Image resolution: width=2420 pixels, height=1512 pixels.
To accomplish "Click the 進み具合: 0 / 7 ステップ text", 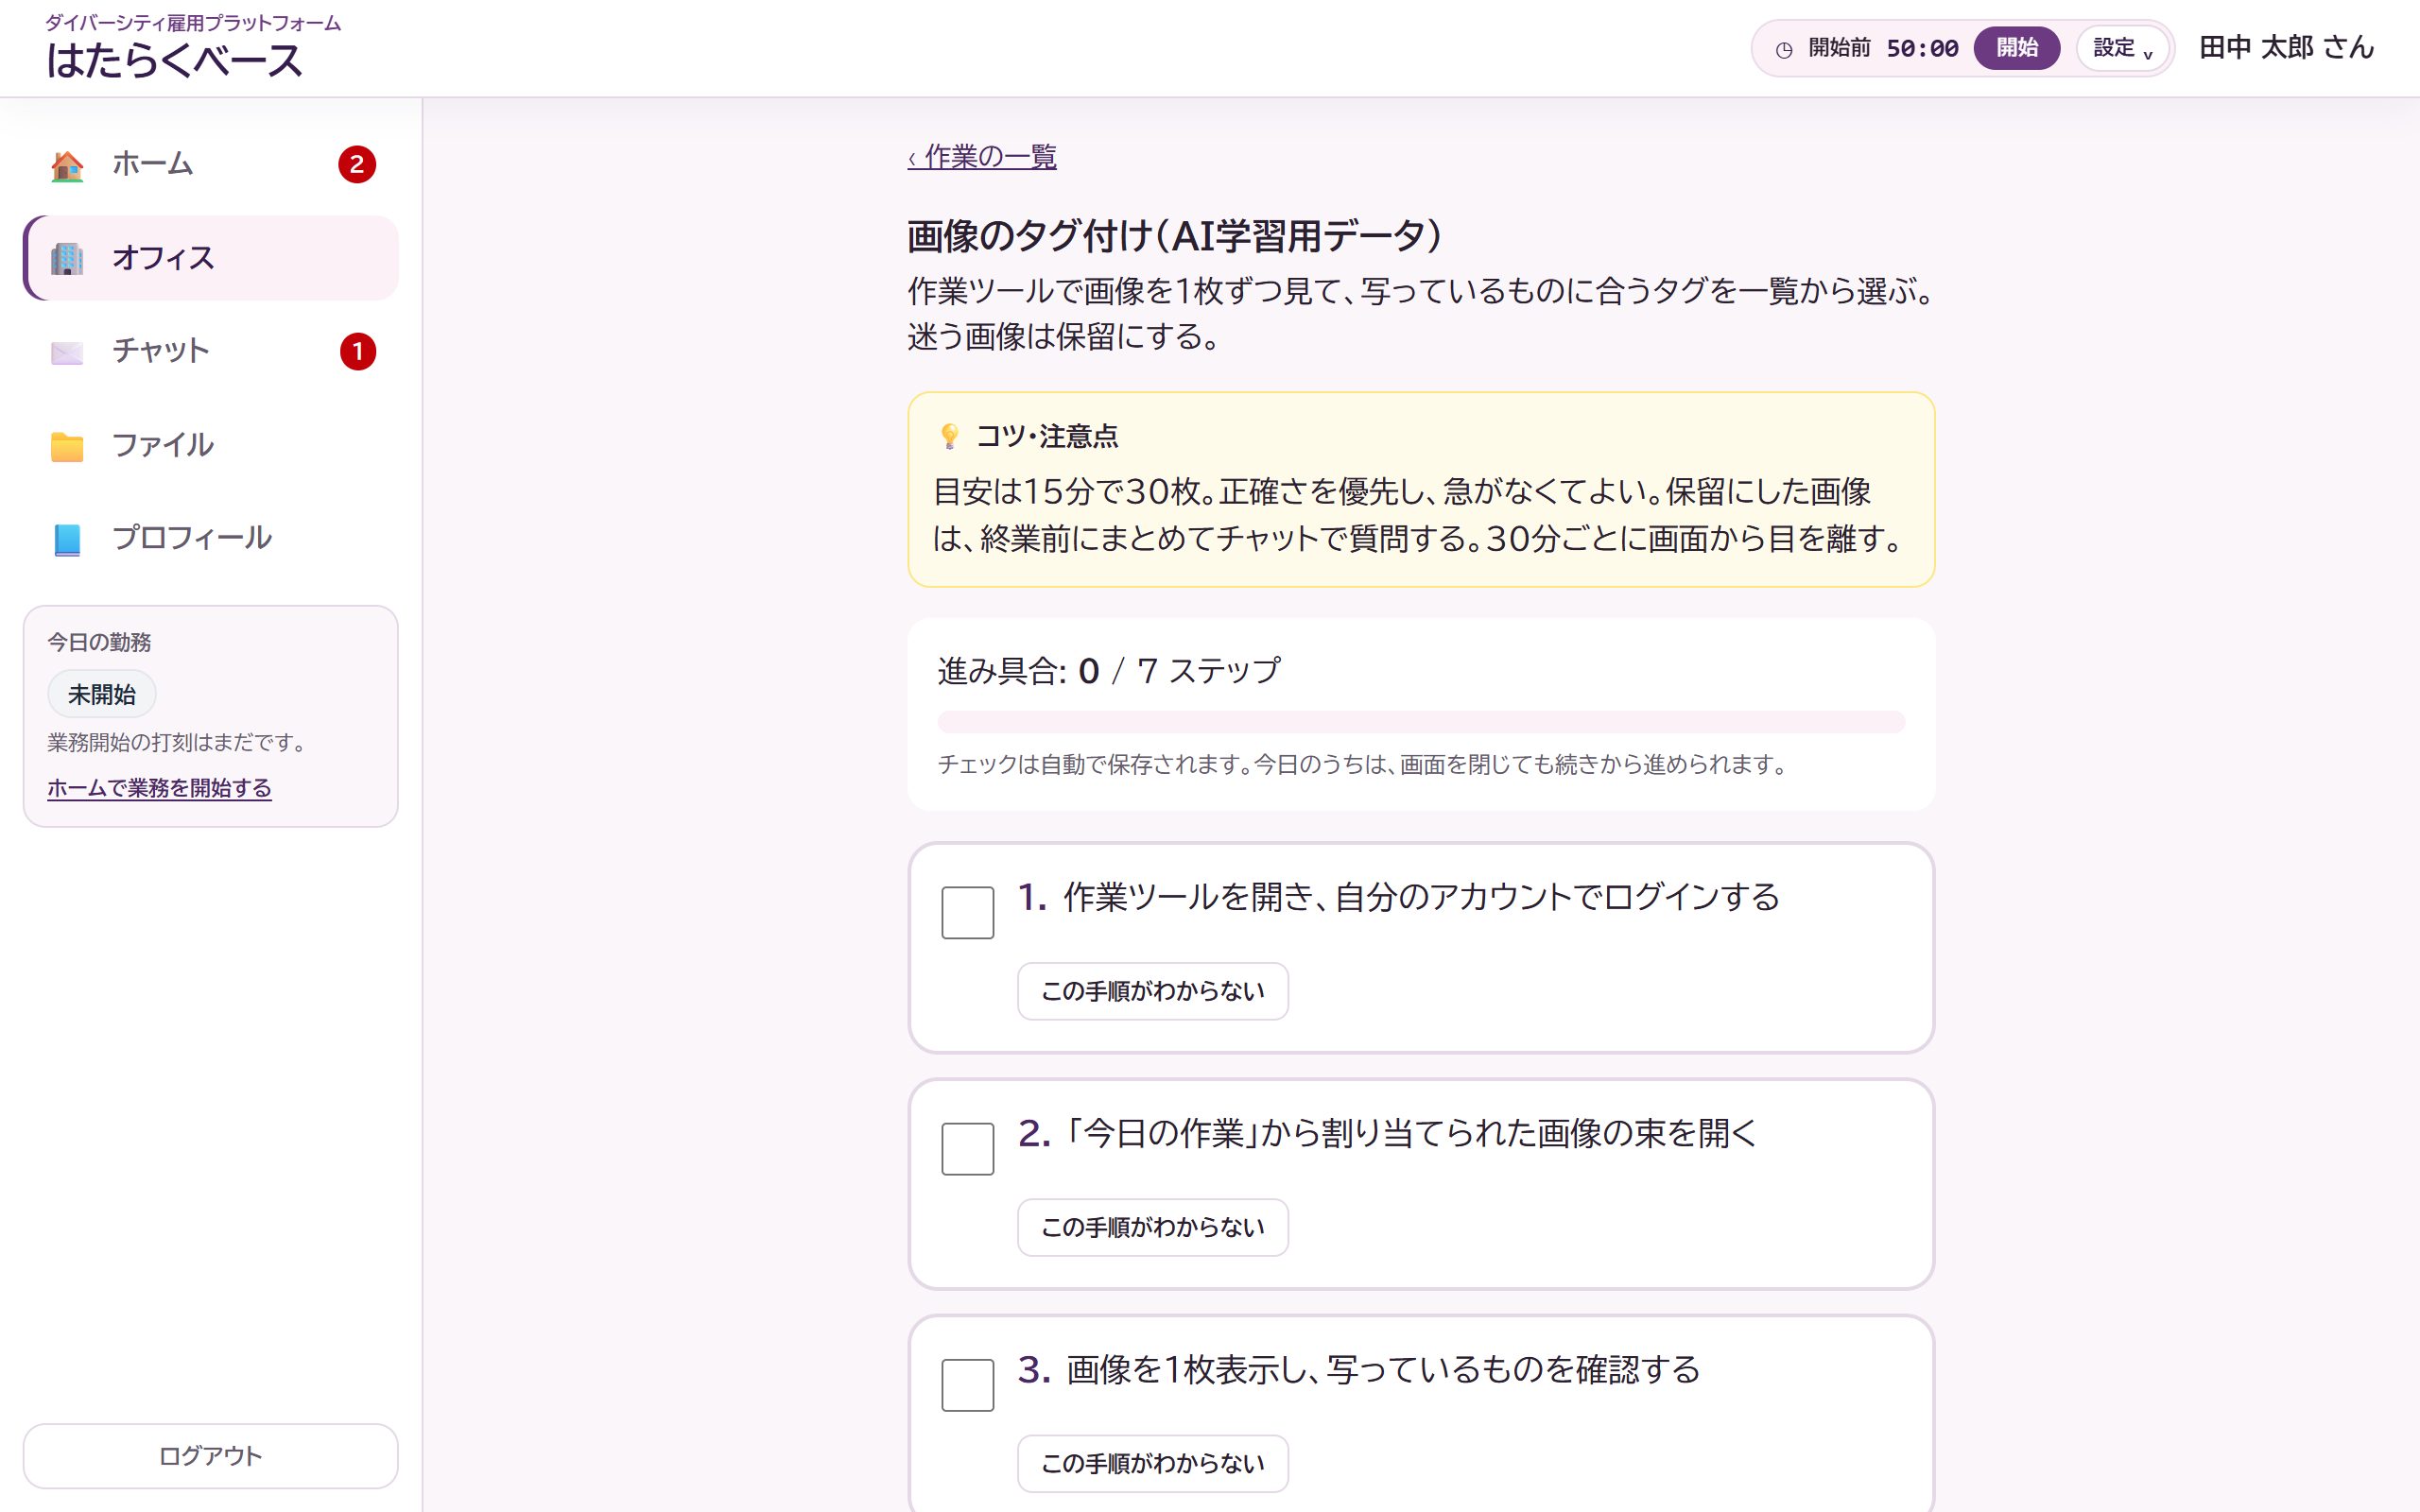I will coord(1108,670).
